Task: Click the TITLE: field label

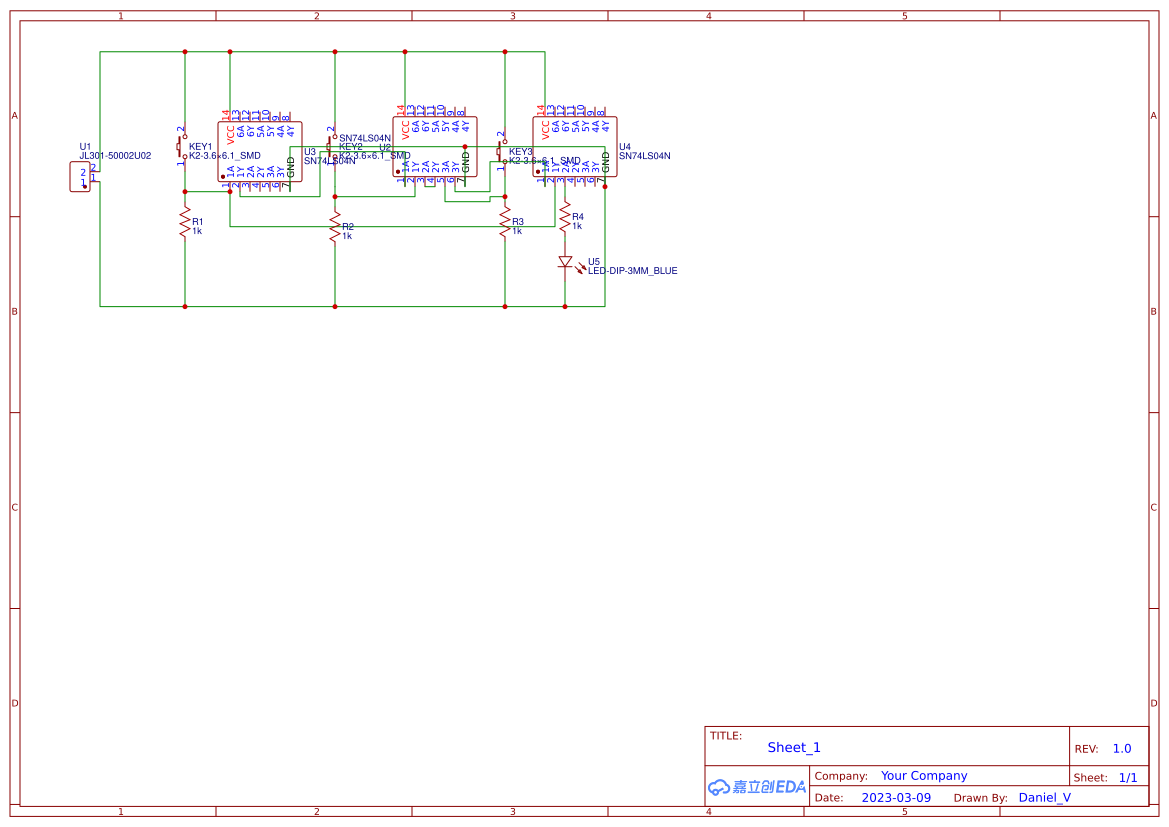Action: tap(725, 735)
